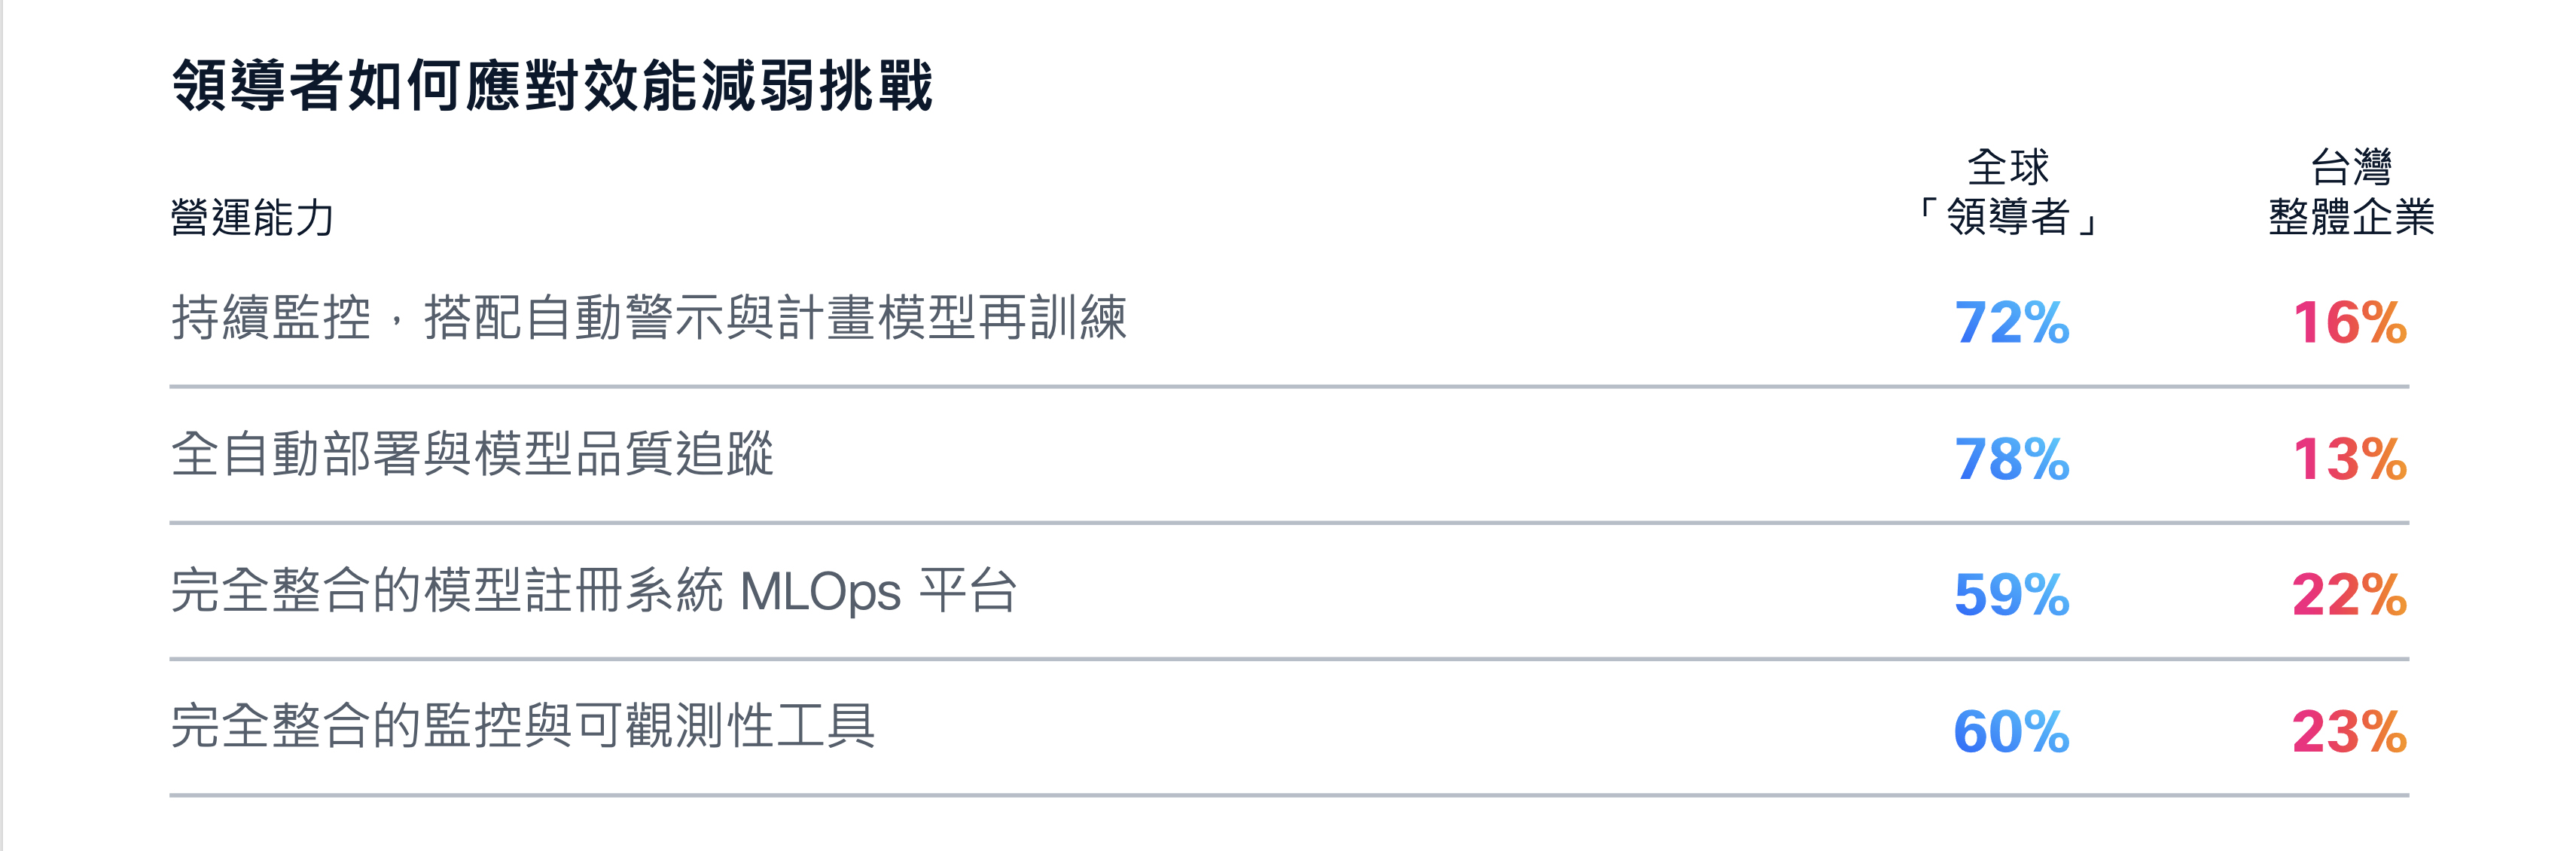The width and height of the screenshot is (2576, 851).
Task: Click the 全球「領導者」column header
Action: point(2008,192)
